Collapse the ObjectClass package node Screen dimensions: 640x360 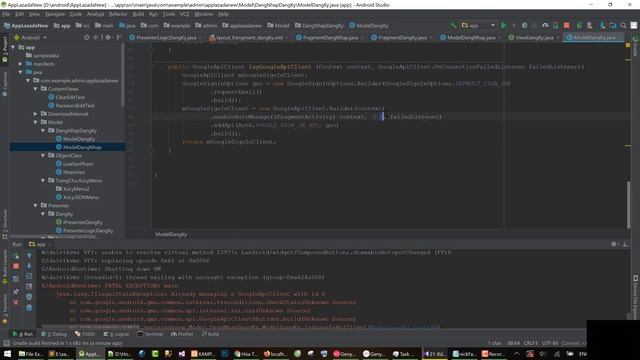[43, 156]
